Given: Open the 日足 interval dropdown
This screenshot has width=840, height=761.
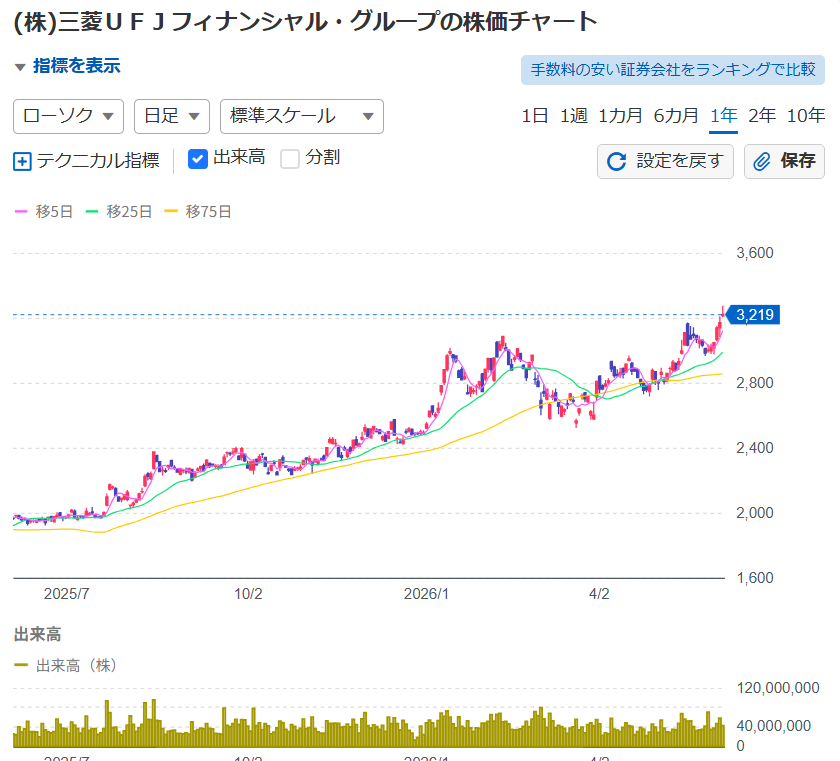Looking at the screenshot, I should 171,116.
